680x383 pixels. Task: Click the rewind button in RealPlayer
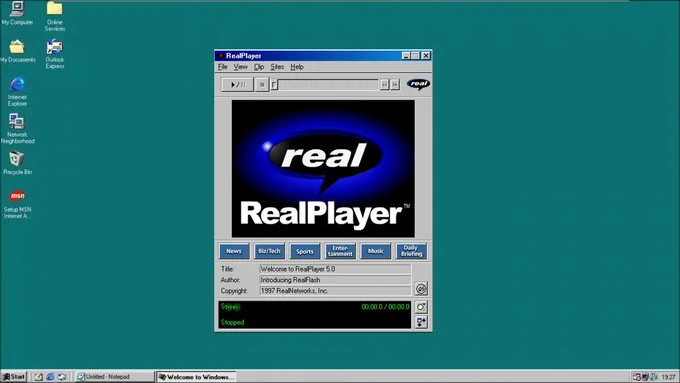pos(384,85)
